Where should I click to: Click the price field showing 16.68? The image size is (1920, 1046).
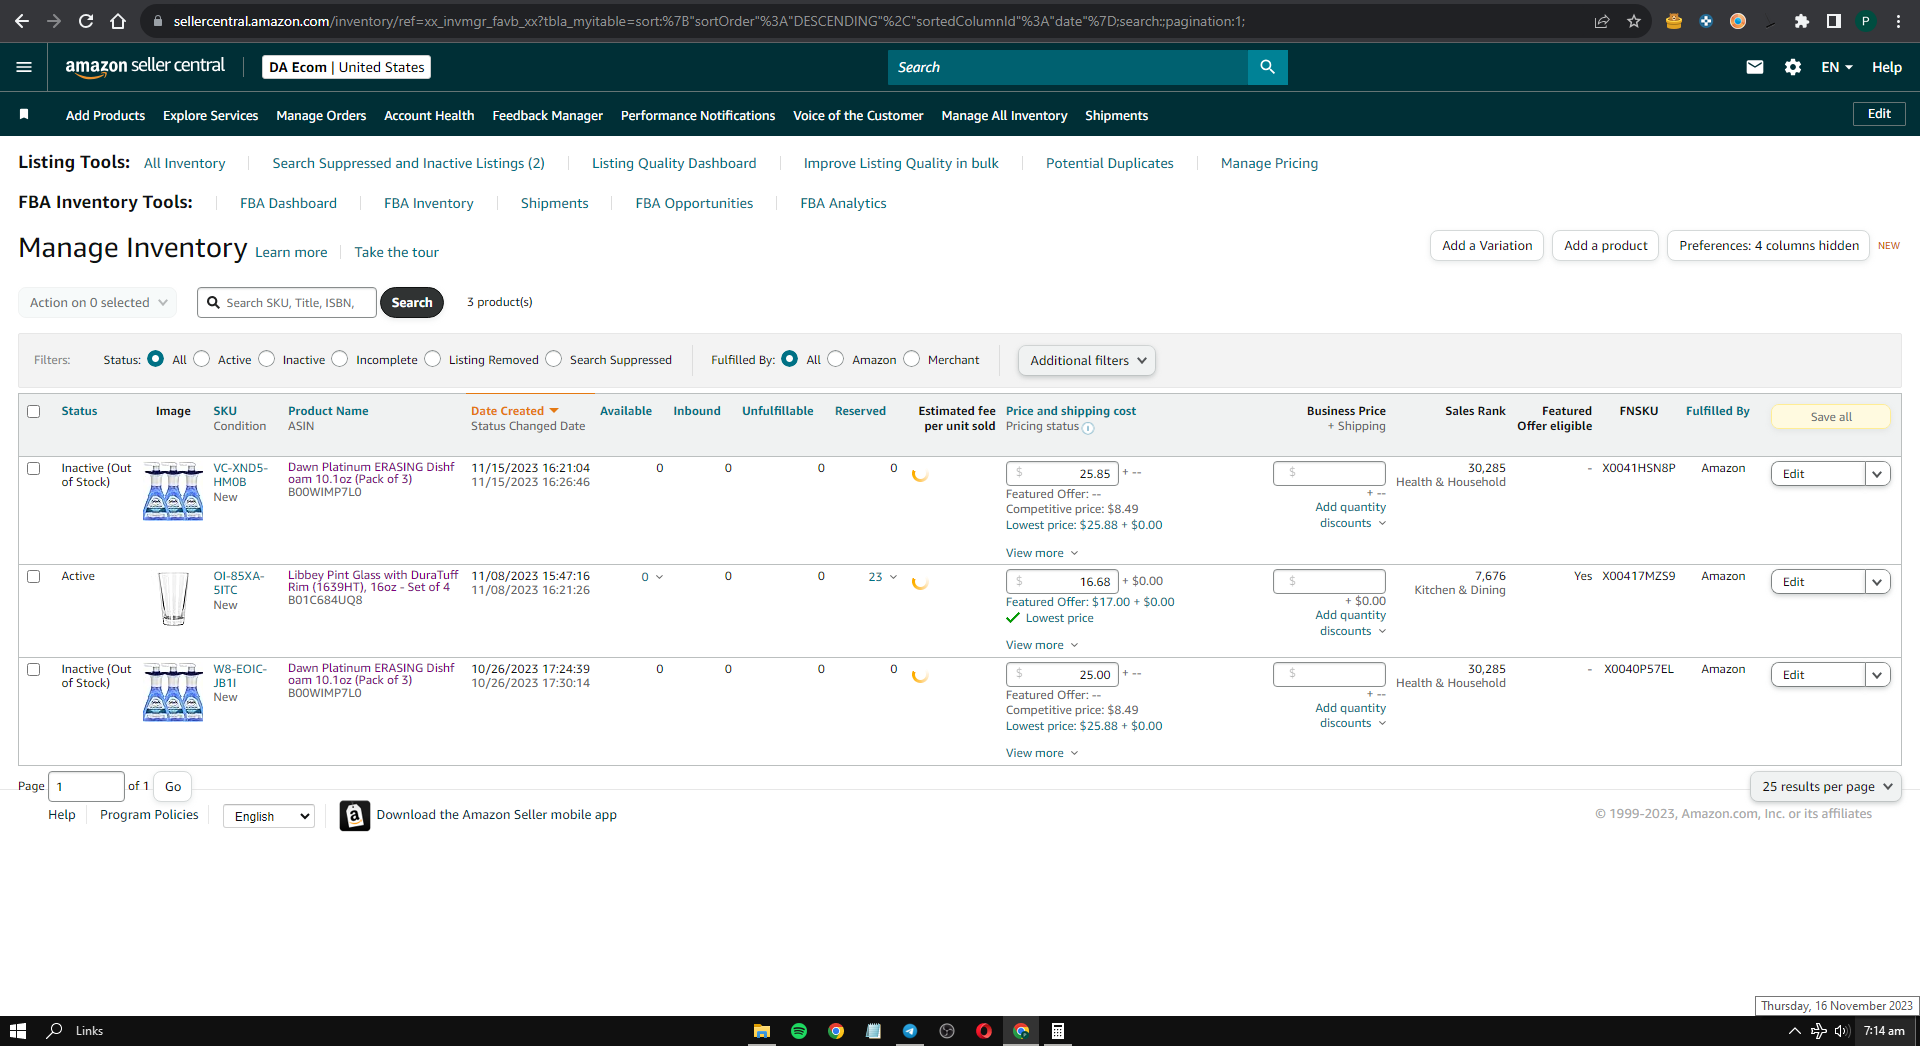(x=1062, y=582)
